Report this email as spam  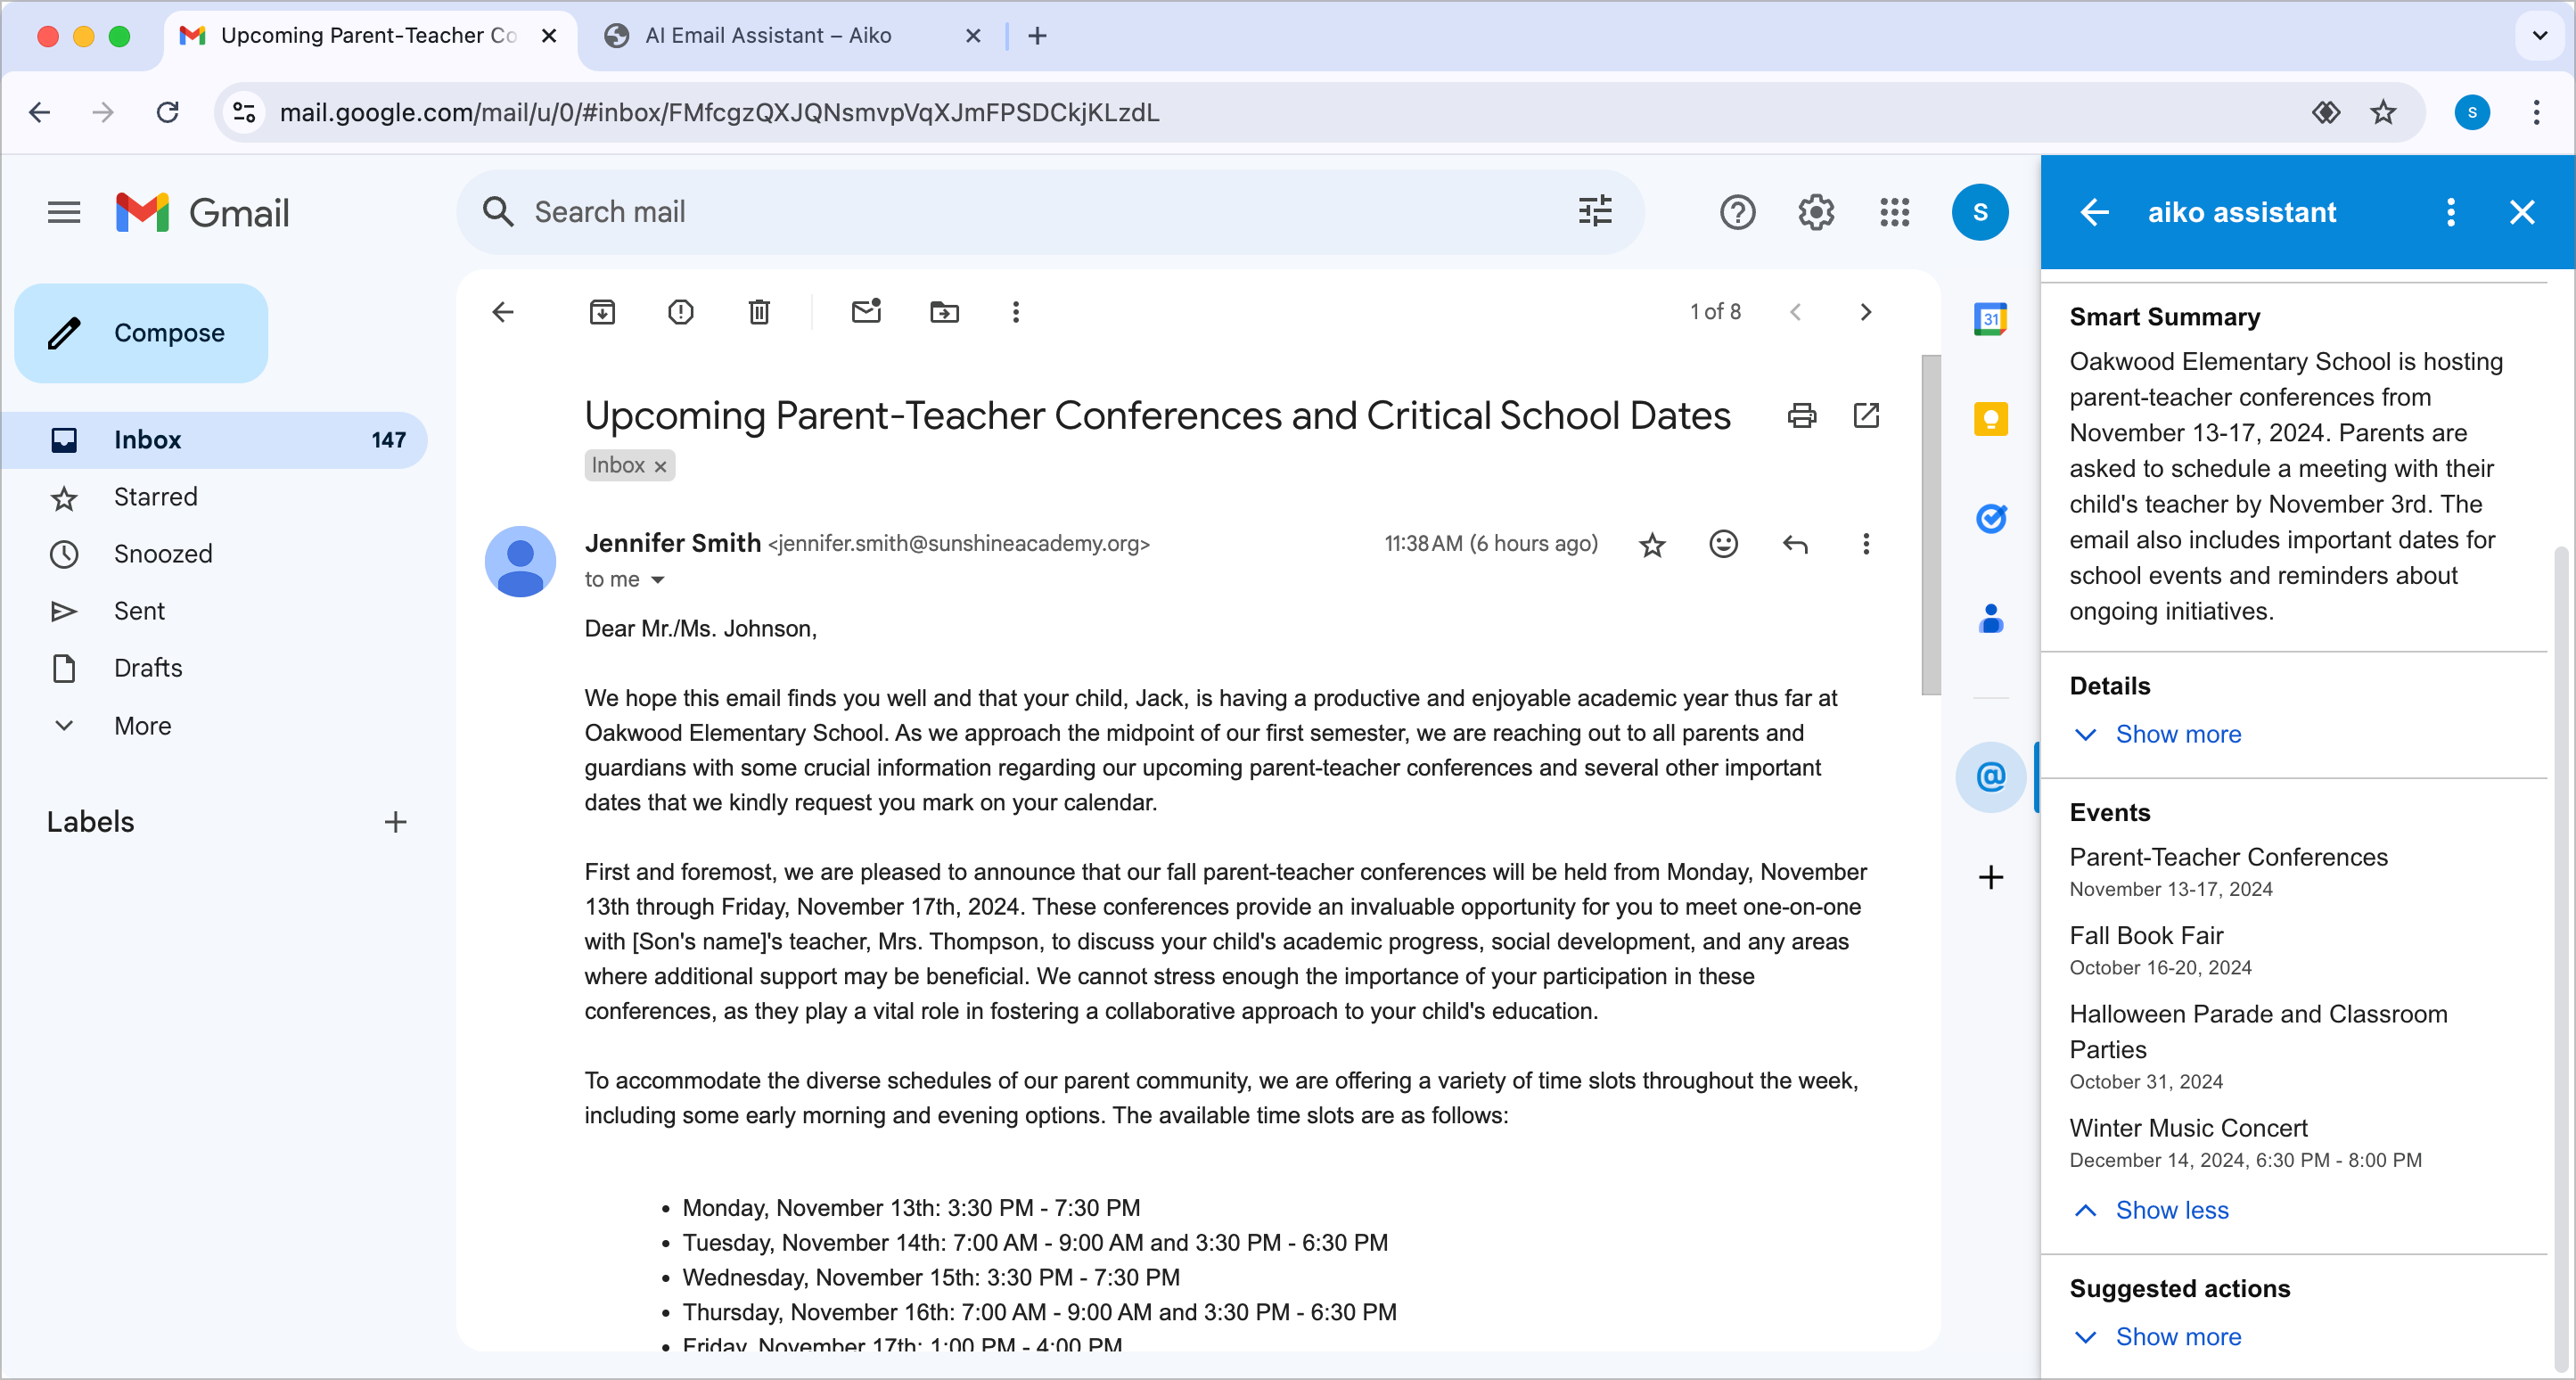click(x=680, y=312)
